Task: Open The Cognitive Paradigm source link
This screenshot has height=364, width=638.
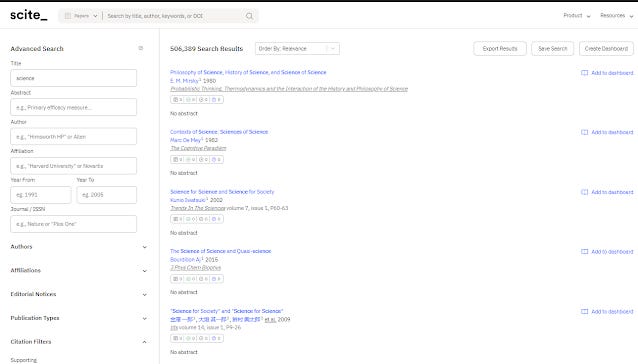Action: [198, 148]
